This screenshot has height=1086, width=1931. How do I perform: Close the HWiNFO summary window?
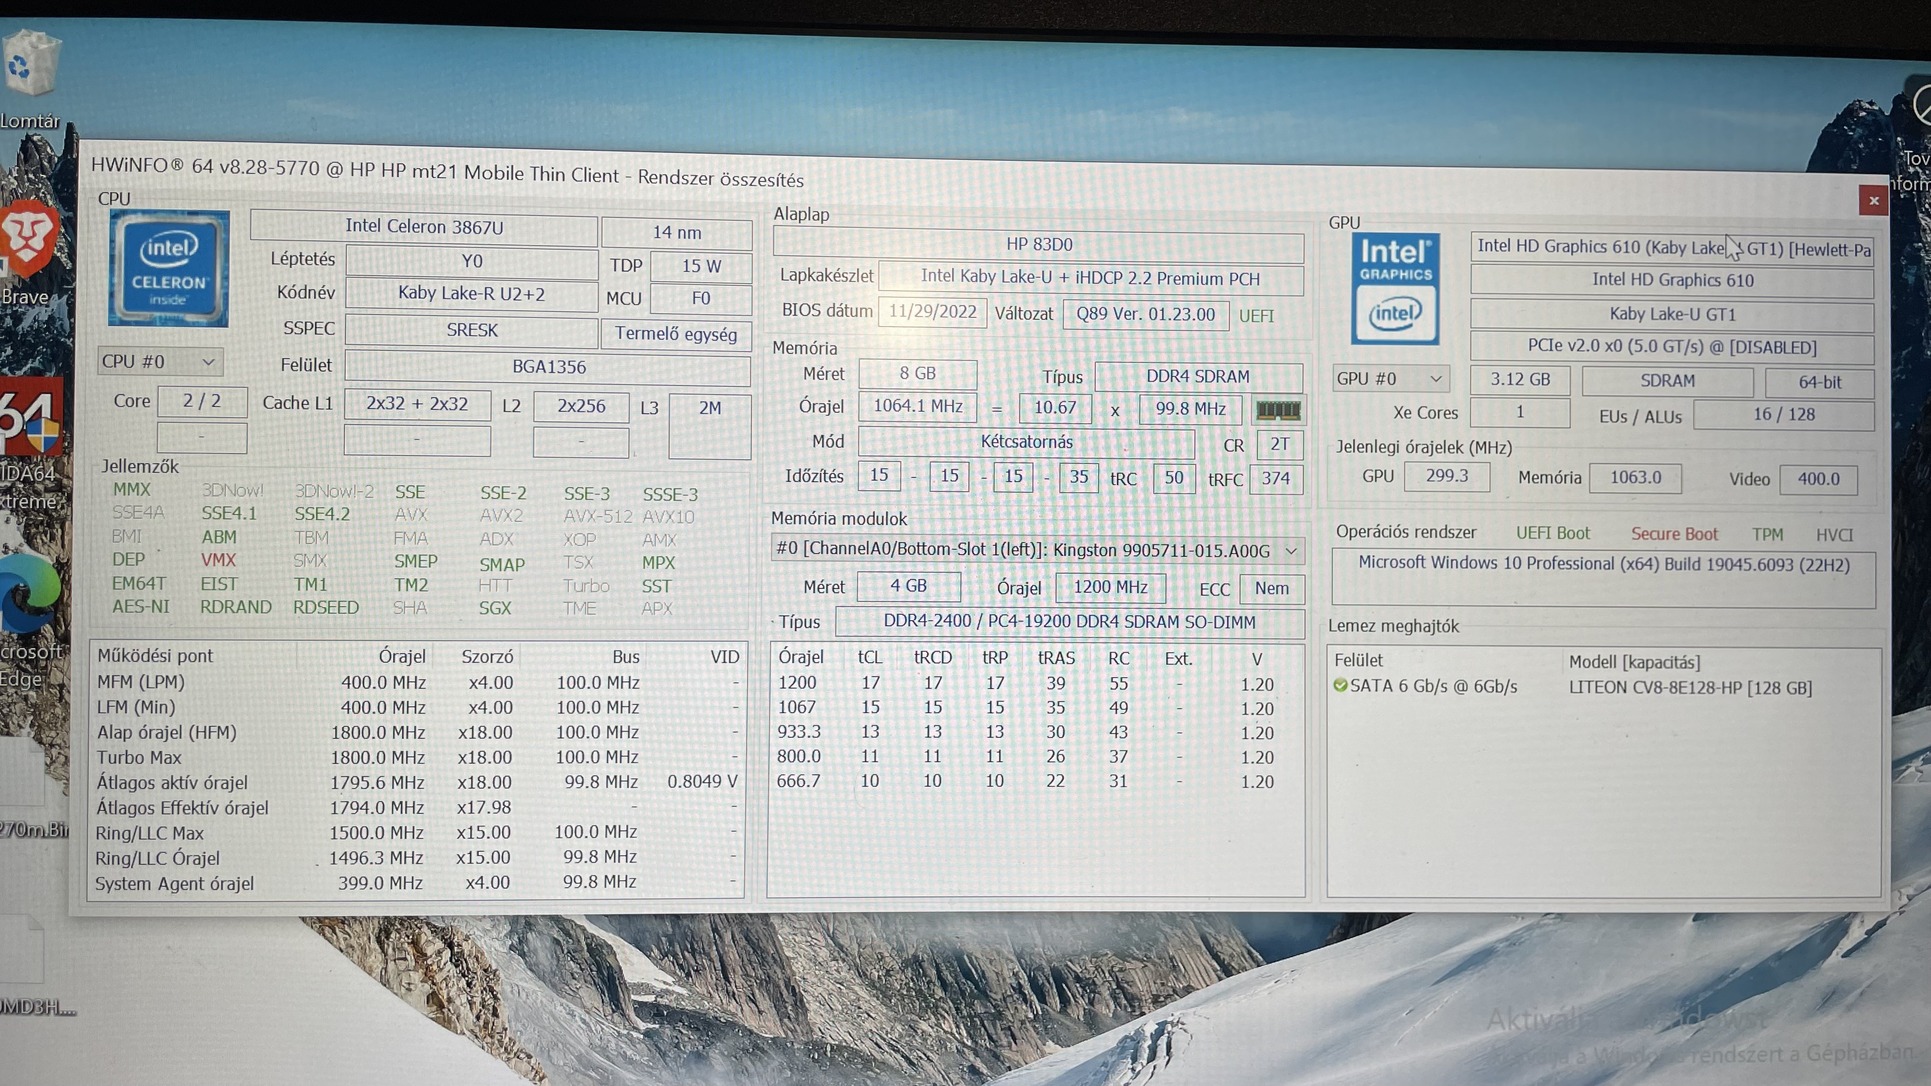[1873, 200]
